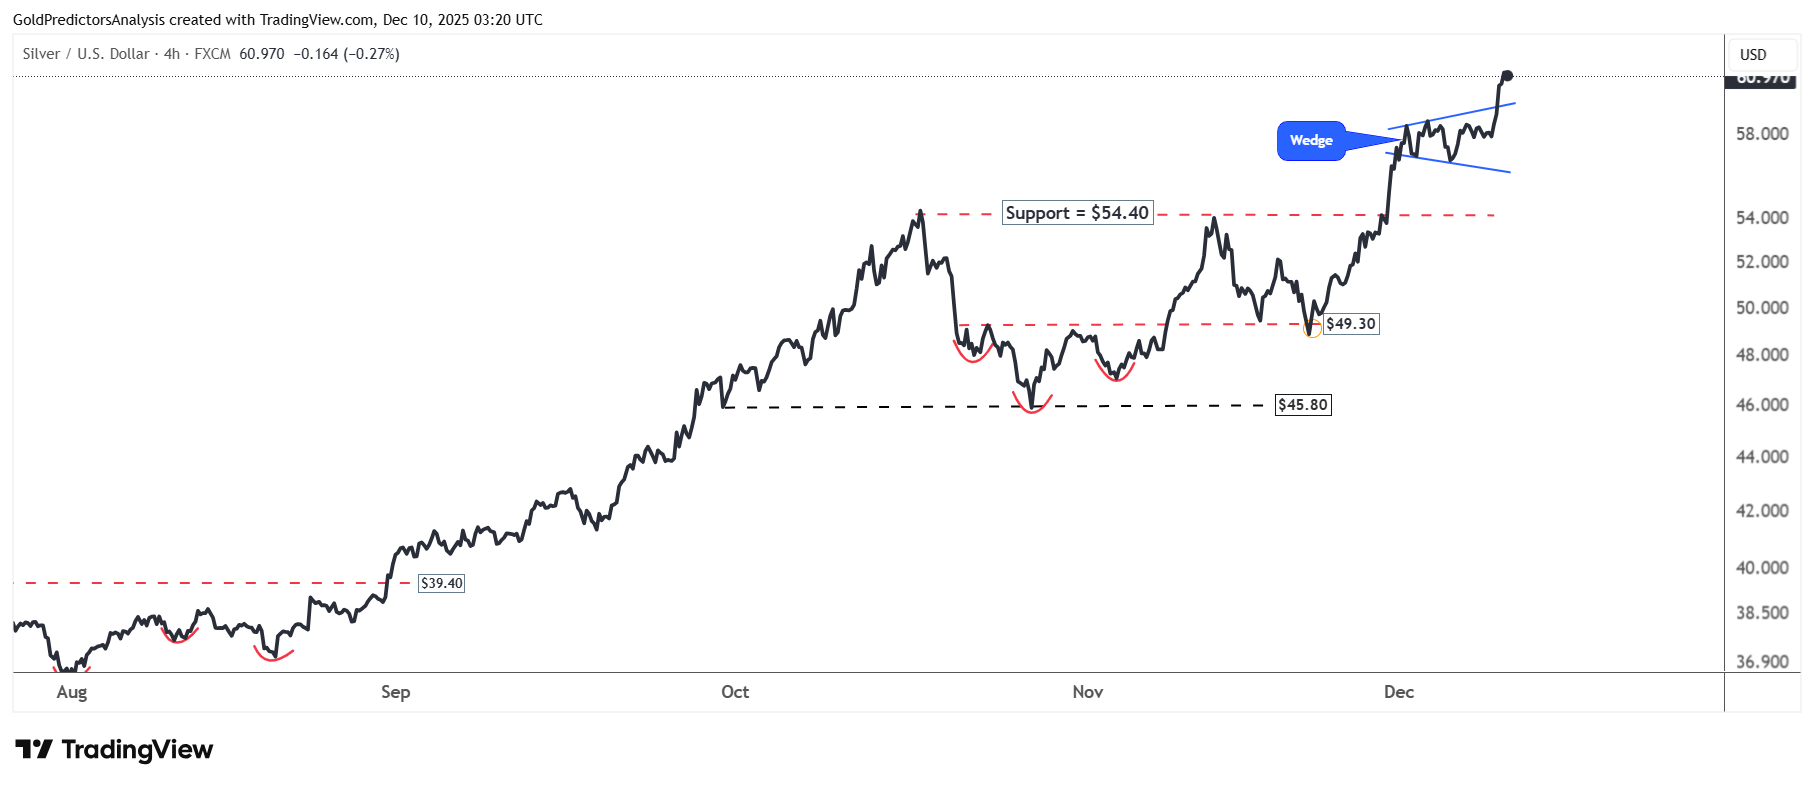Click the 46.000 level on the price axis

click(1762, 405)
